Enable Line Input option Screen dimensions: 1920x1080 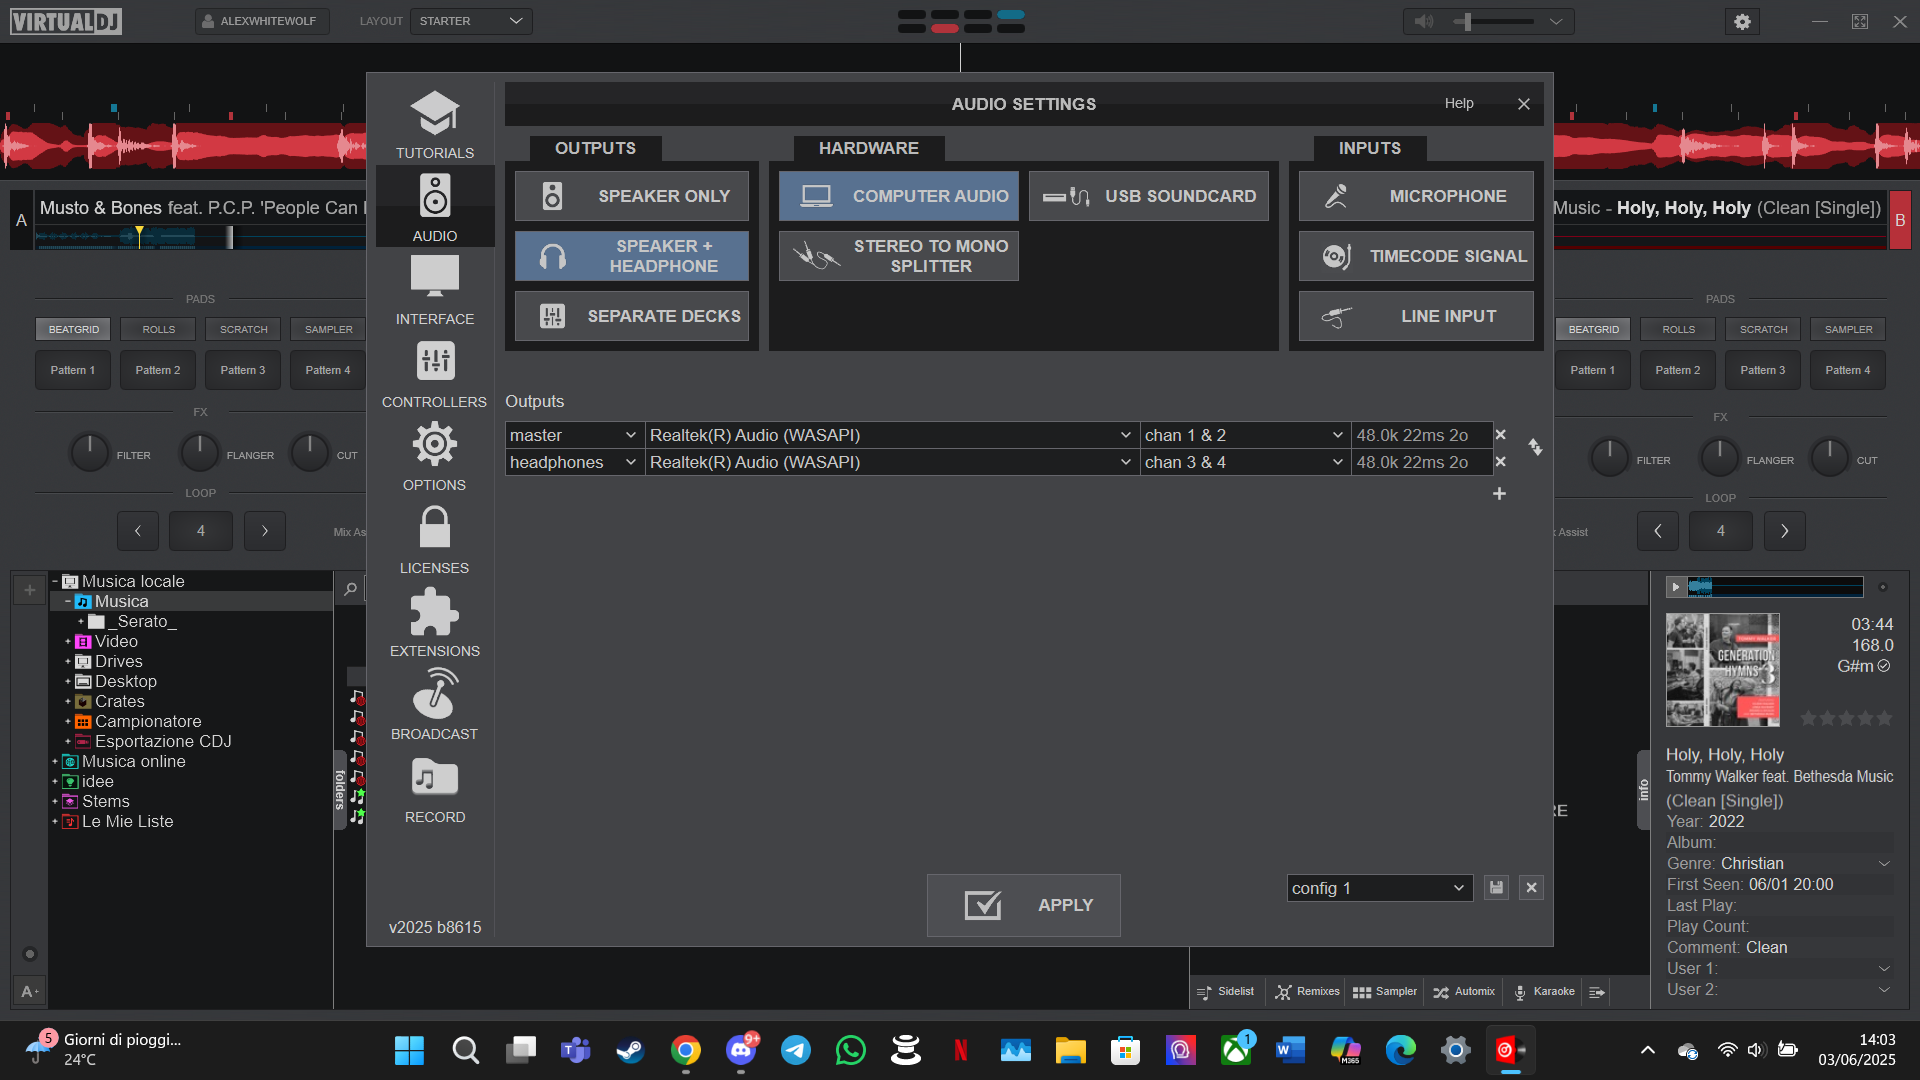click(1416, 316)
